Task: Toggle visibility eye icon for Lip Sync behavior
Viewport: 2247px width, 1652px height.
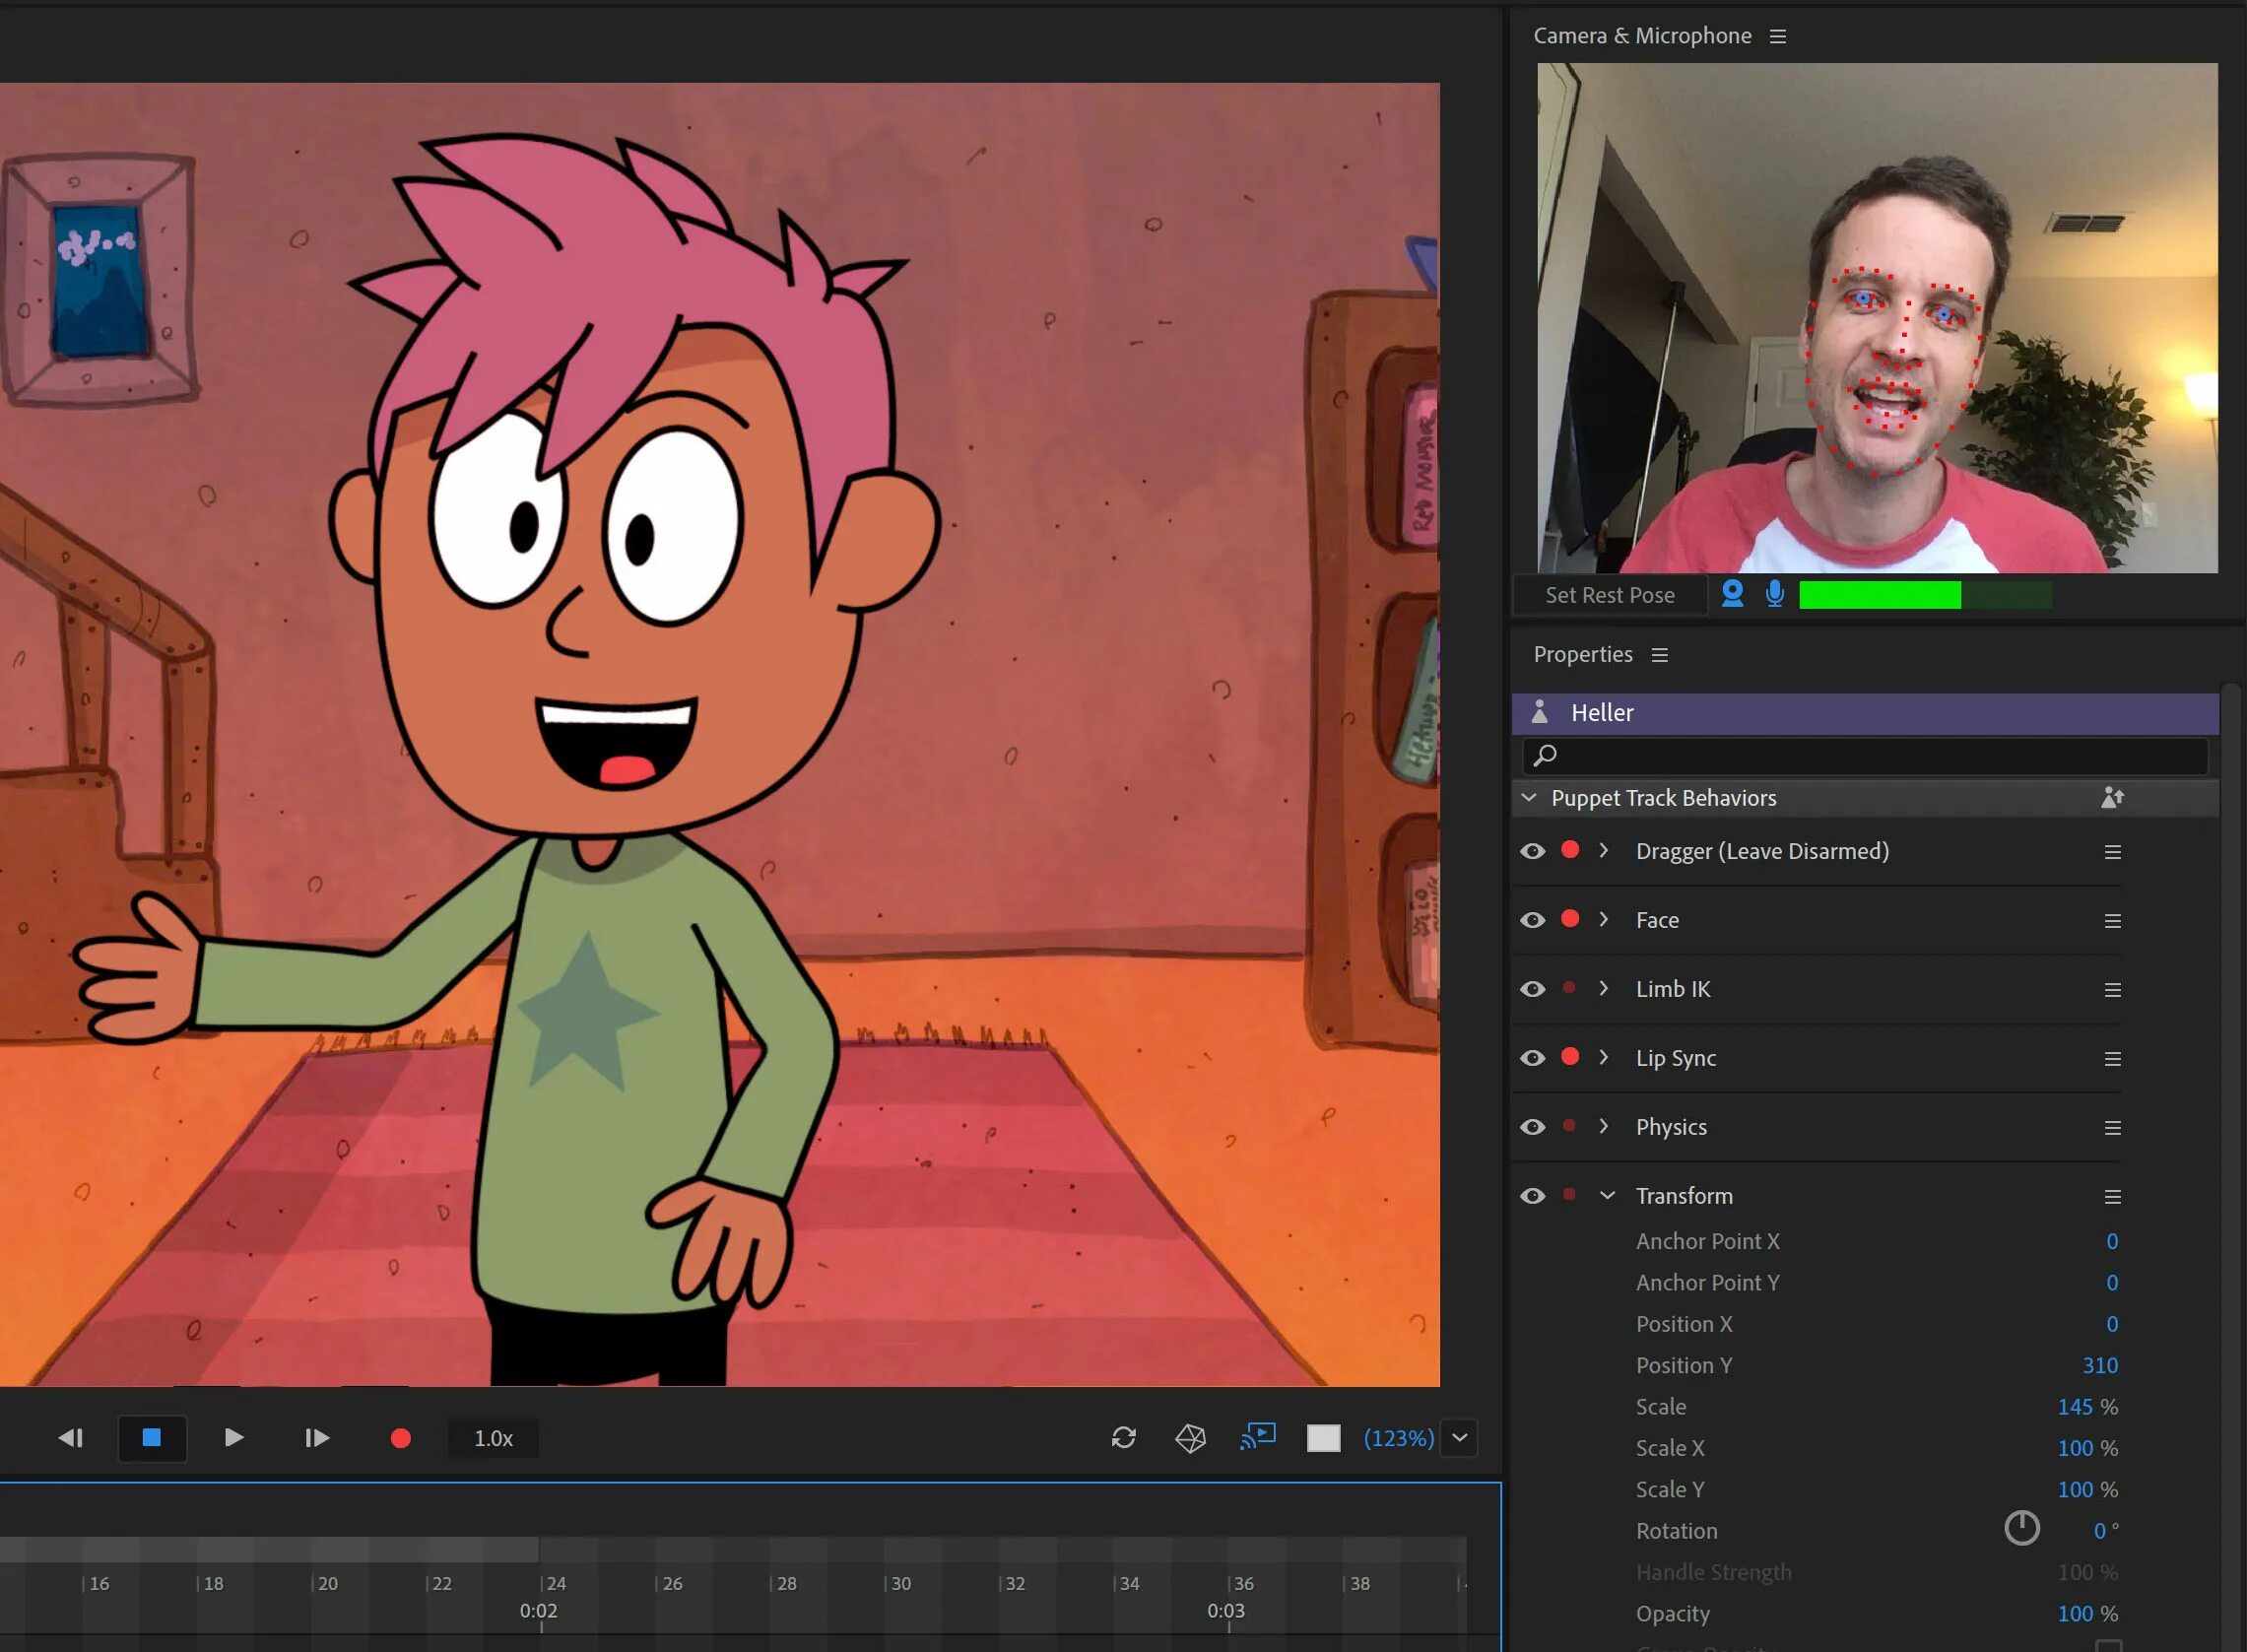Action: 1530,1057
